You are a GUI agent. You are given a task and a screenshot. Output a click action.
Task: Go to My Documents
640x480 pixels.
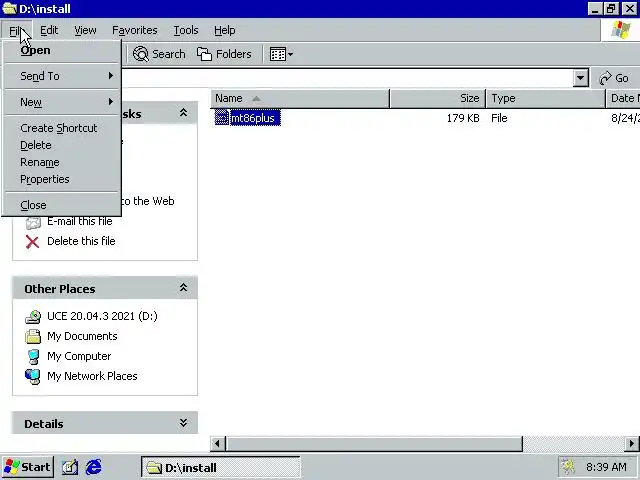(x=82, y=336)
